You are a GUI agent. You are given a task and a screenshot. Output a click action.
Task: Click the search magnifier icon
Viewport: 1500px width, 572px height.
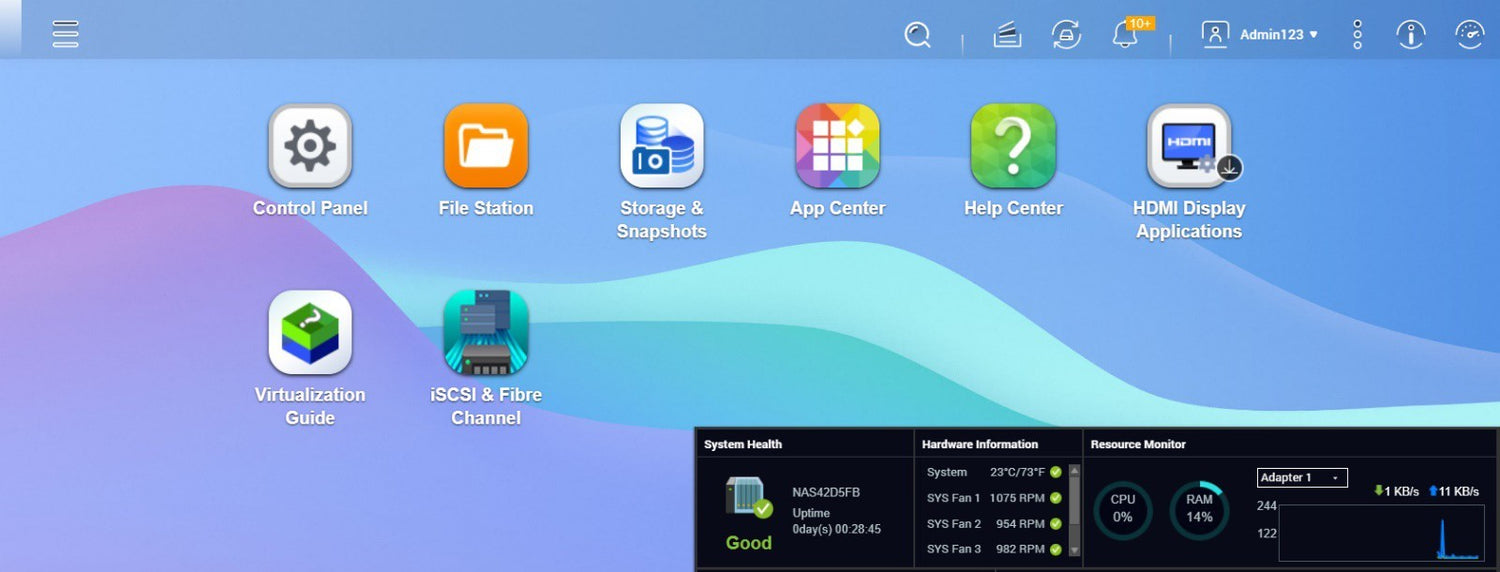[x=917, y=35]
